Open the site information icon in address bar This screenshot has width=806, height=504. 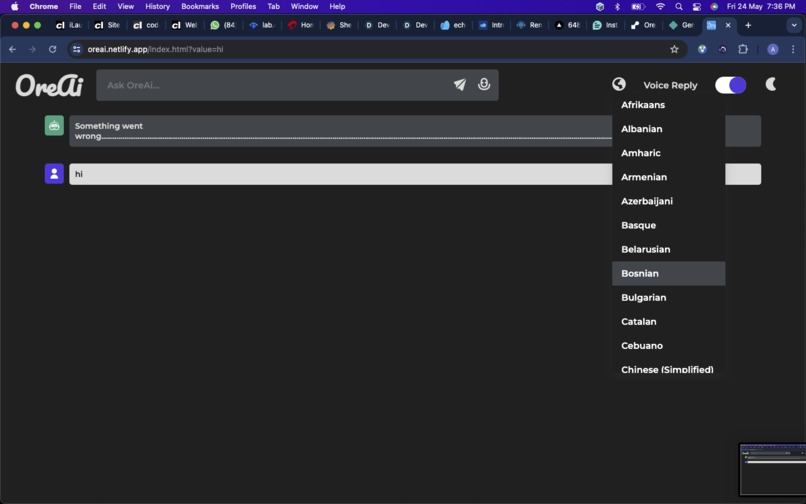click(77, 49)
